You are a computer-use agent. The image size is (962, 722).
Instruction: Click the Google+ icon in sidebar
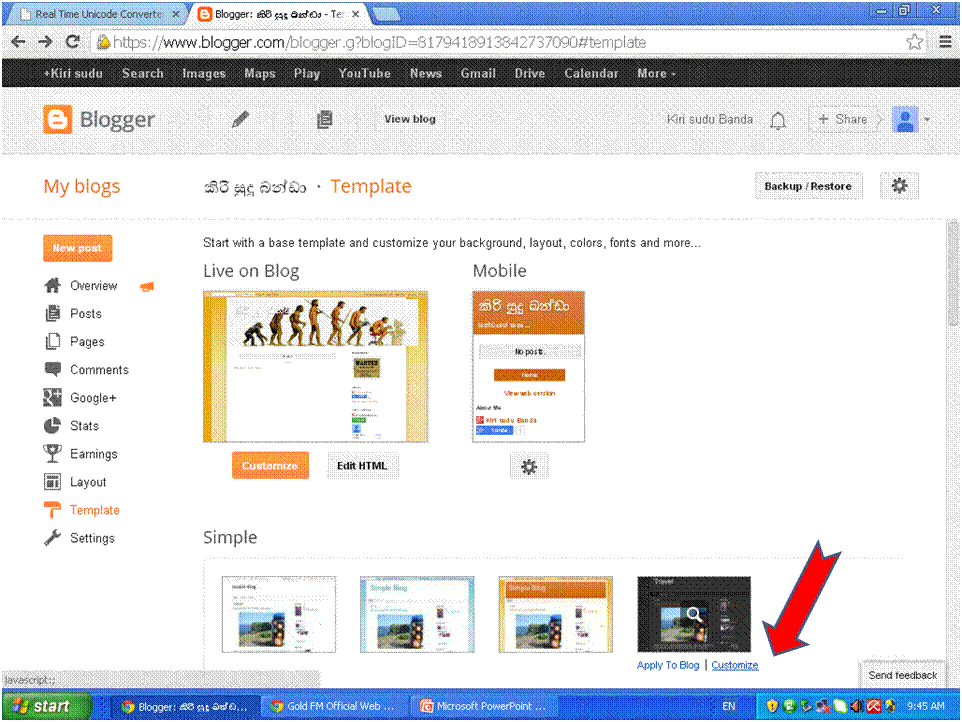[x=53, y=397]
